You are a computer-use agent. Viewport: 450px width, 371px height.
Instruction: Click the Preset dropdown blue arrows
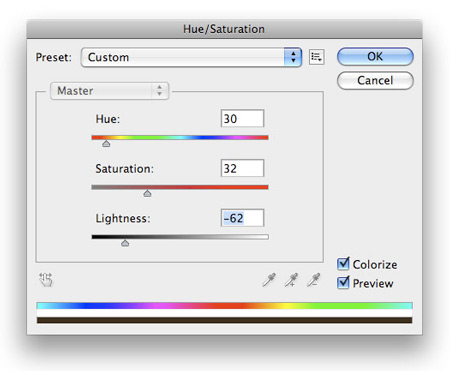pos(293,57)
